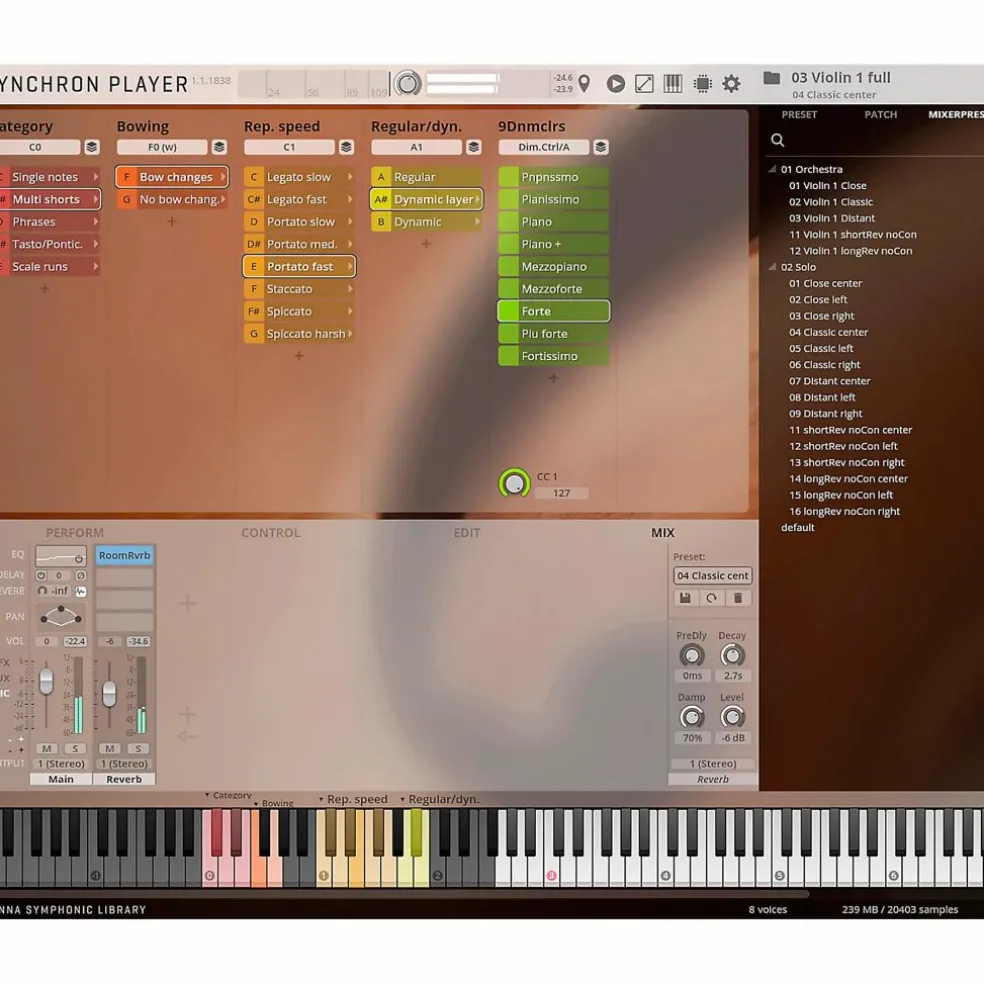Click the green CC 1 knob
The image size is (984, 984).
pyautogui.click(x=514, y=484)
